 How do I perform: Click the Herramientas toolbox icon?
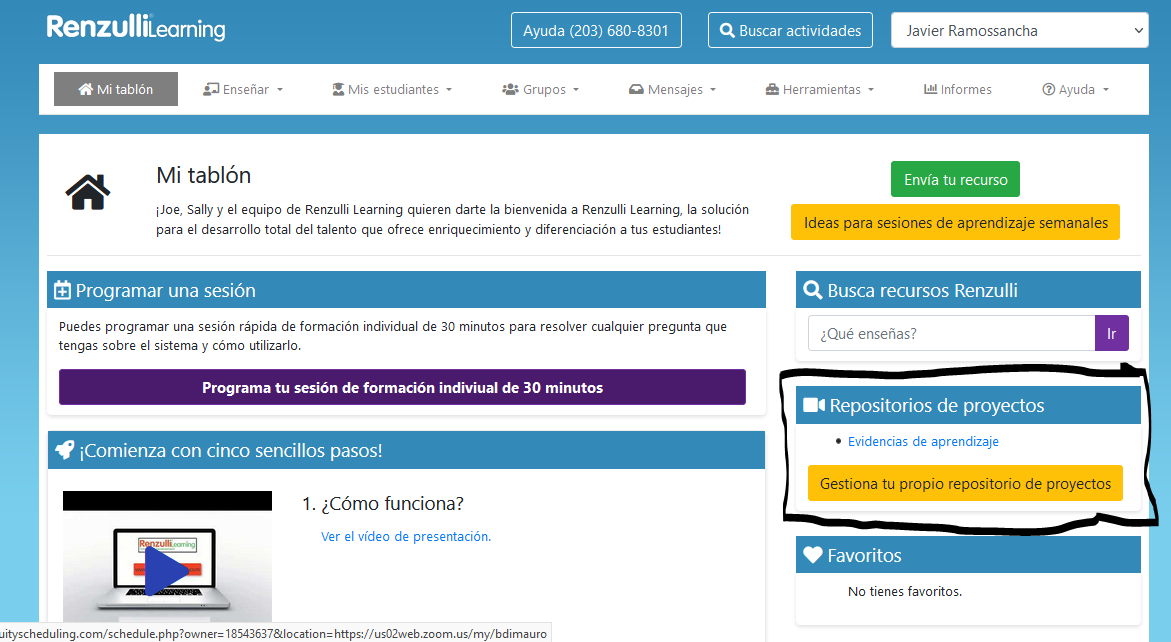pyautogui.click(x=772, y=90)
